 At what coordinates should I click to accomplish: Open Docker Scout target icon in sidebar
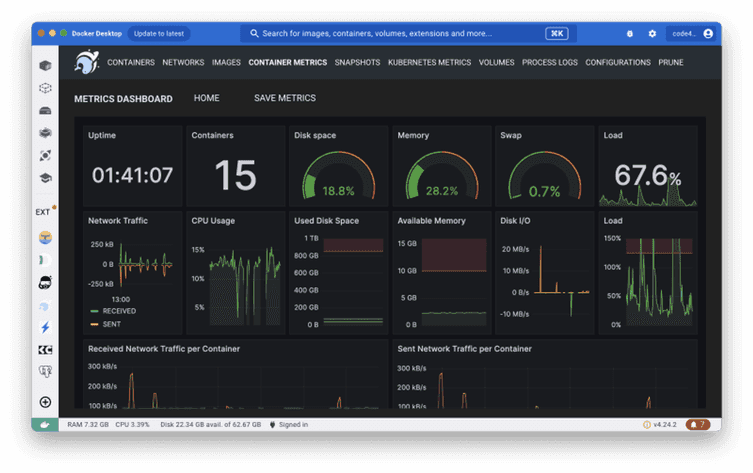(x=45, y=155)
